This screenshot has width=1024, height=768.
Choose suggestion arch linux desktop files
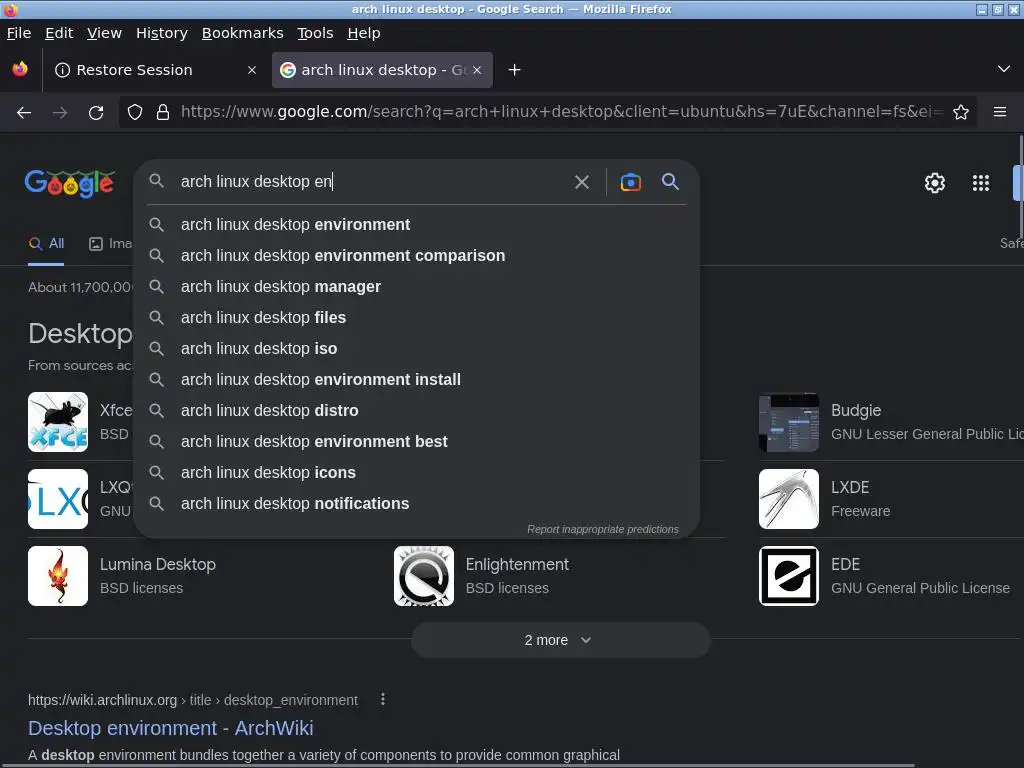[416, 317]
